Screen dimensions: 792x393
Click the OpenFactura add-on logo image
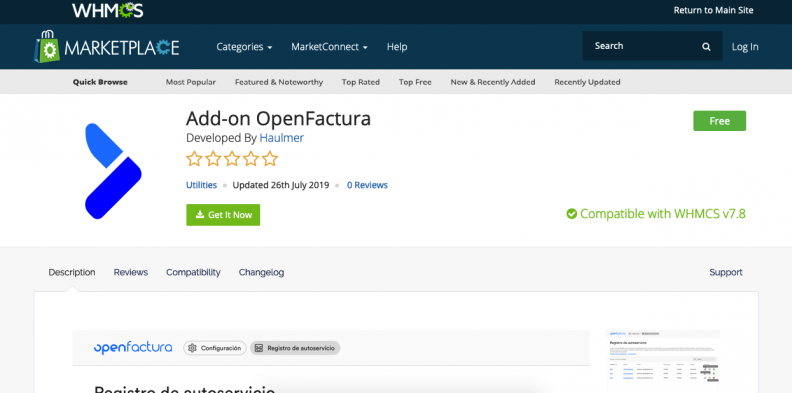pyautogui.click(x=113, y=171)
